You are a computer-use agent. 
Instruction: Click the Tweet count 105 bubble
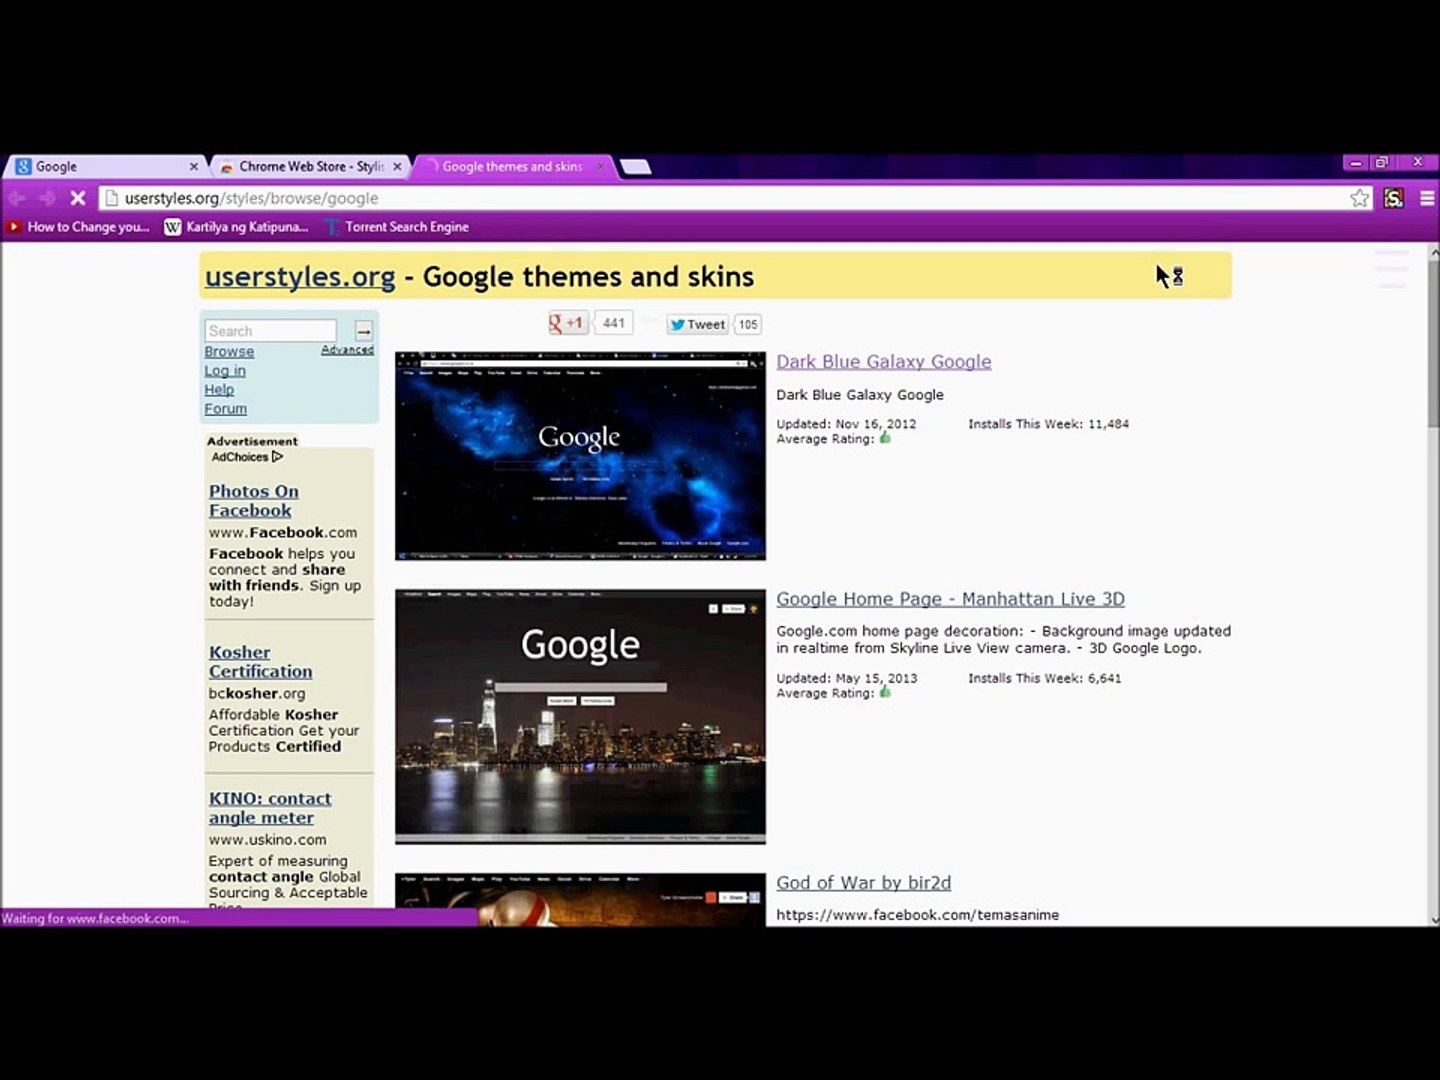[748, 324]
